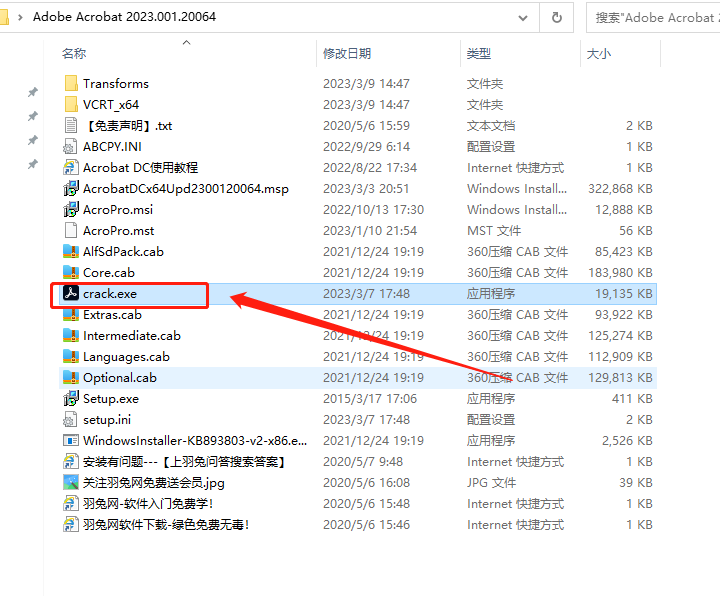Click the last pin icon in the navigation pane
The width and height of the screenshot is (720, 597).
point(33,163)
